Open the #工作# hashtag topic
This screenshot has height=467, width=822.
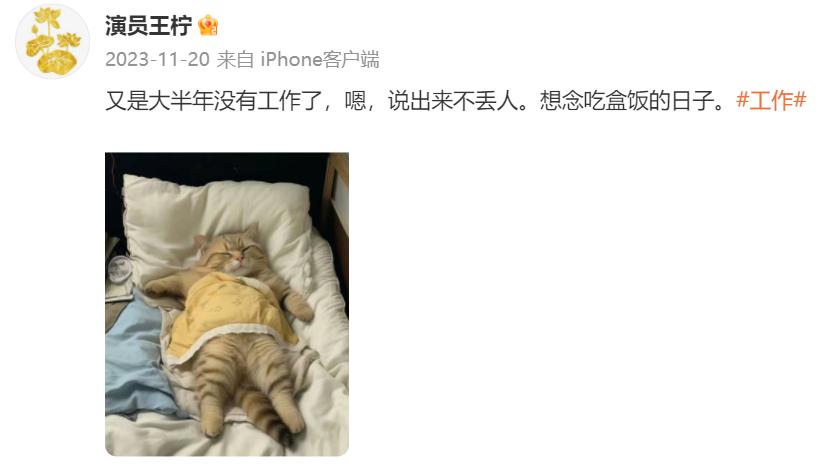[x=771, y=100]
